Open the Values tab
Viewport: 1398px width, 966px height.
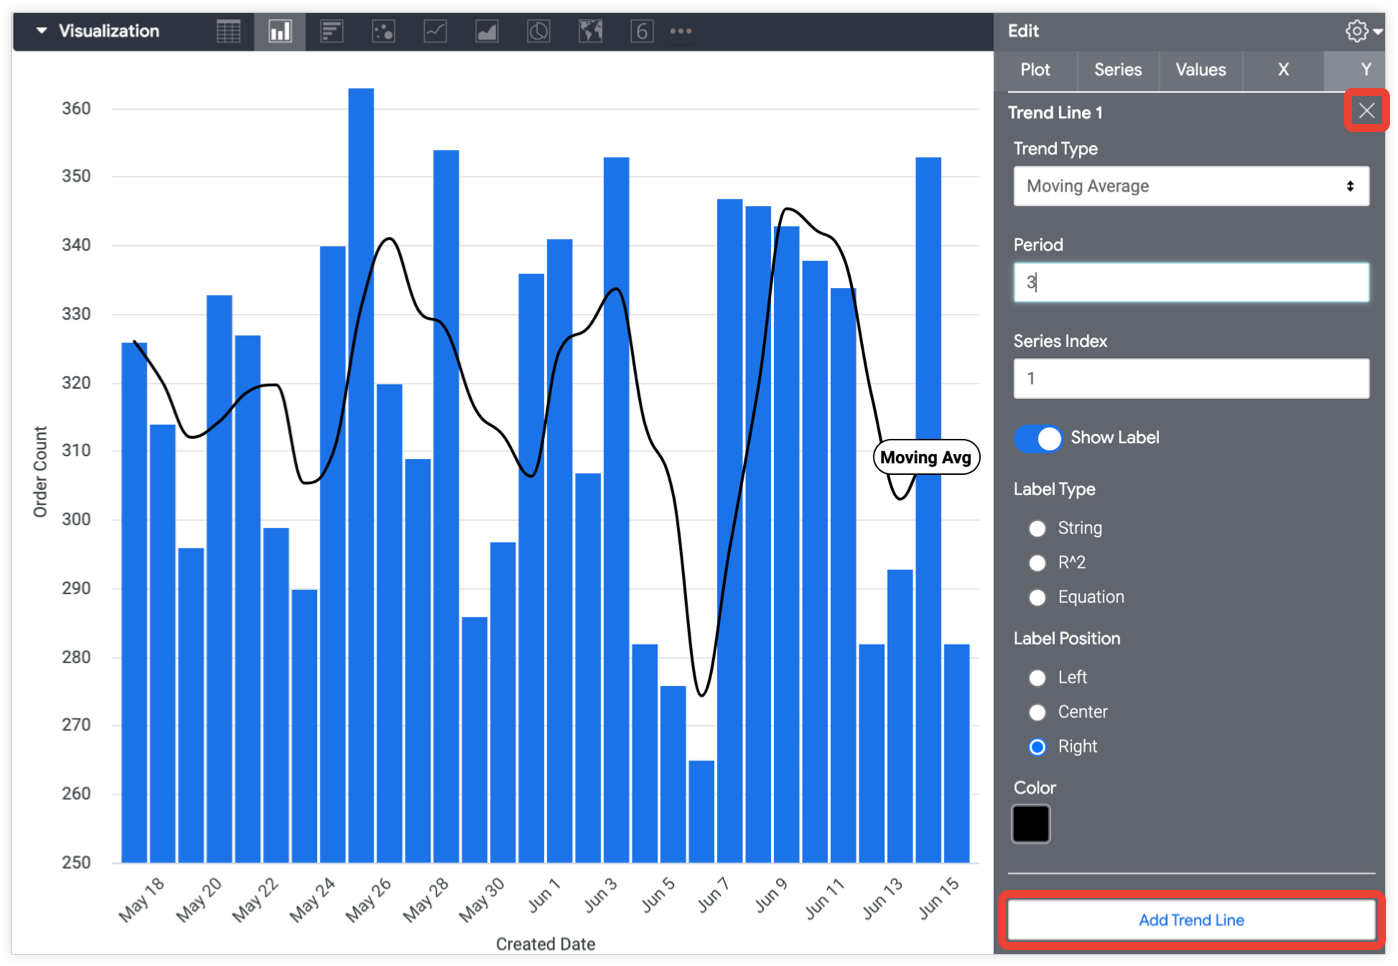point(1200,70)
